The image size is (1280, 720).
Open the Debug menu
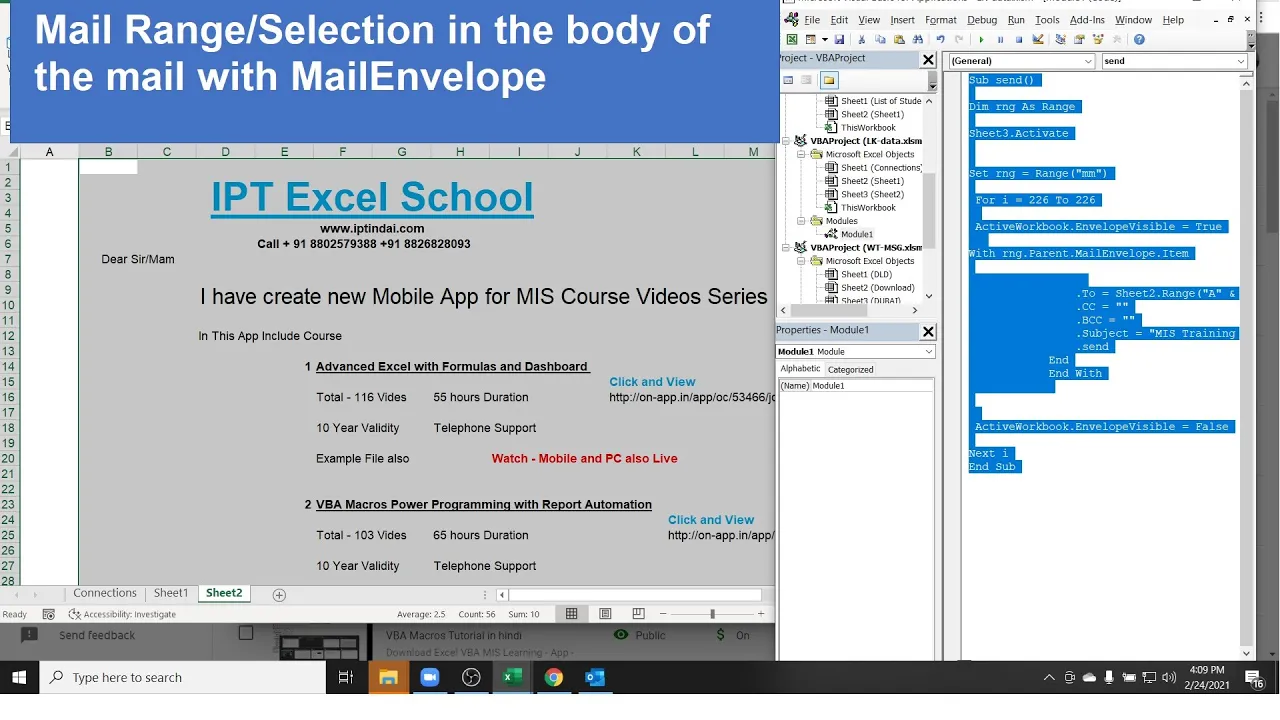point(982,20)
